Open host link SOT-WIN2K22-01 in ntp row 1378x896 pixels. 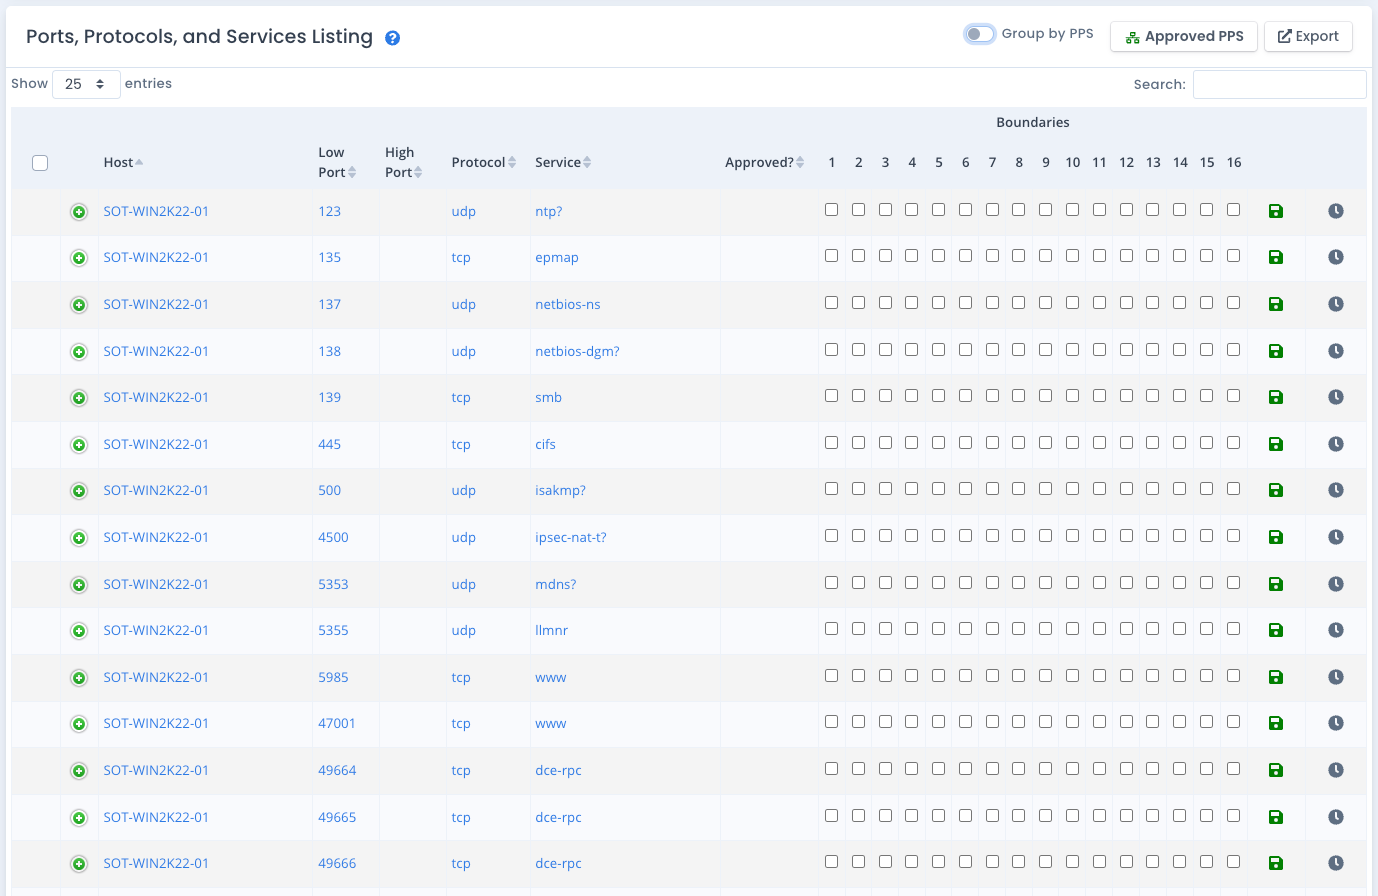156,211
